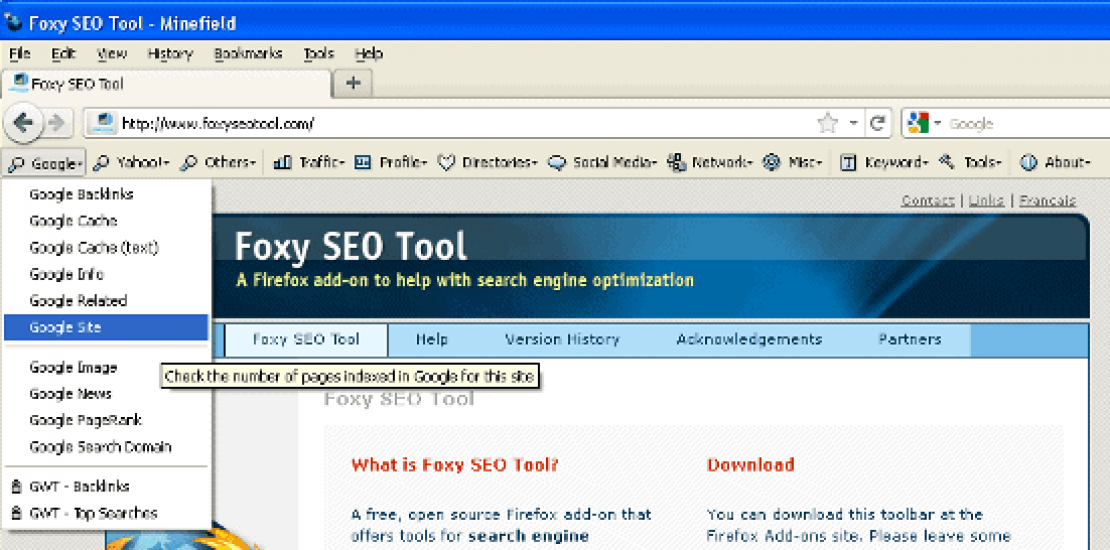Click the Google search engine icon
The image size is (1110, 550).
point(918,124)
